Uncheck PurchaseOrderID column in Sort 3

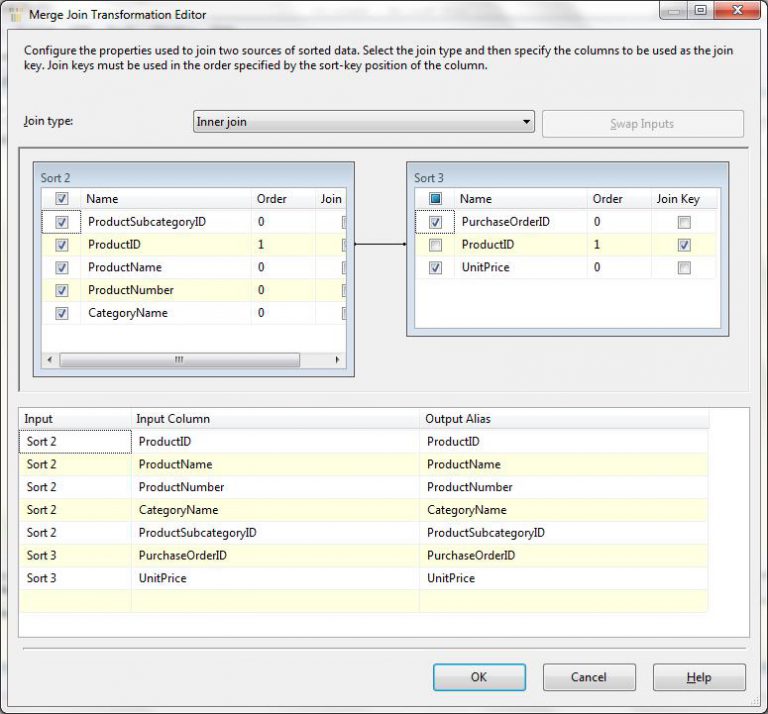pos(435,222)
